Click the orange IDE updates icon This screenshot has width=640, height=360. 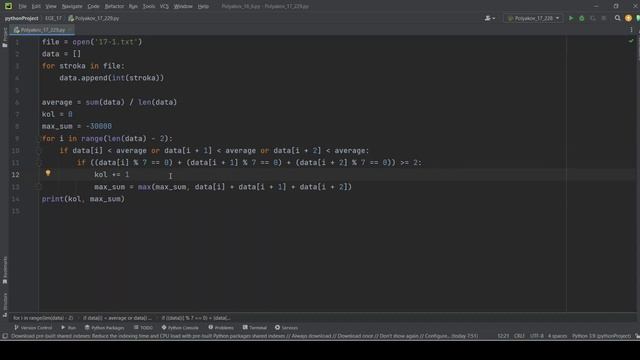629,18
